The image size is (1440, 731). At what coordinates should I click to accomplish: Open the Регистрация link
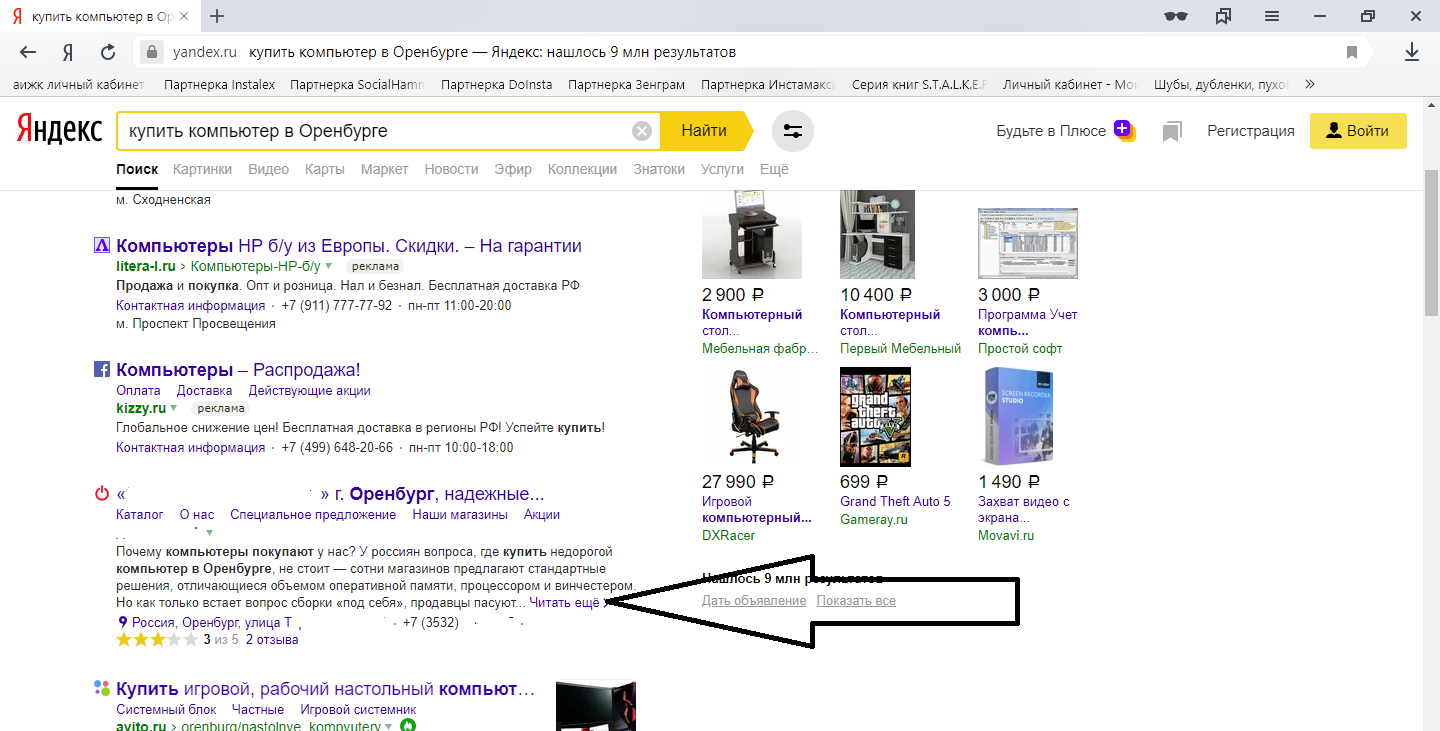click(1251, 131)
